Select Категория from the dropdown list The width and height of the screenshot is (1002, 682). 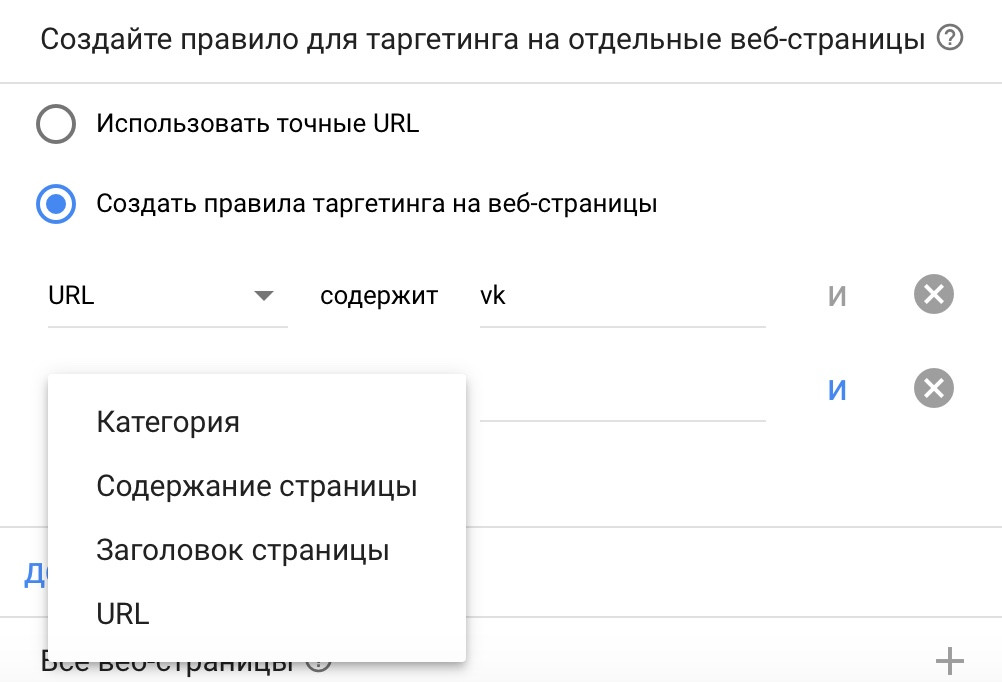click(x=167, y=422)
